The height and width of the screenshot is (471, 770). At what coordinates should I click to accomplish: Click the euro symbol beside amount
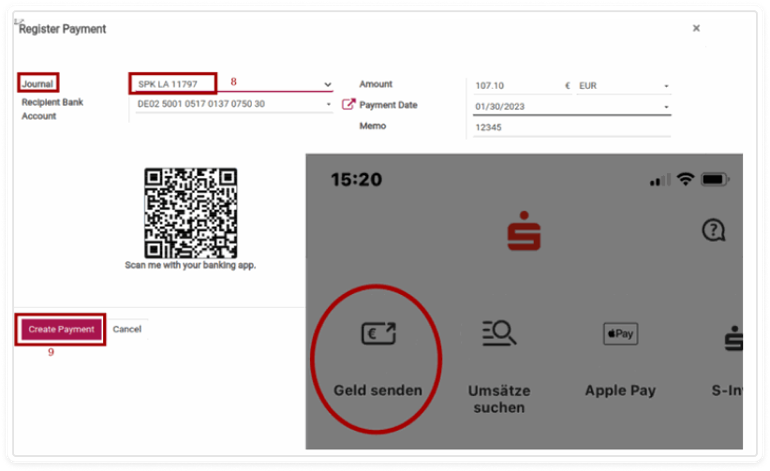(567, 85)
